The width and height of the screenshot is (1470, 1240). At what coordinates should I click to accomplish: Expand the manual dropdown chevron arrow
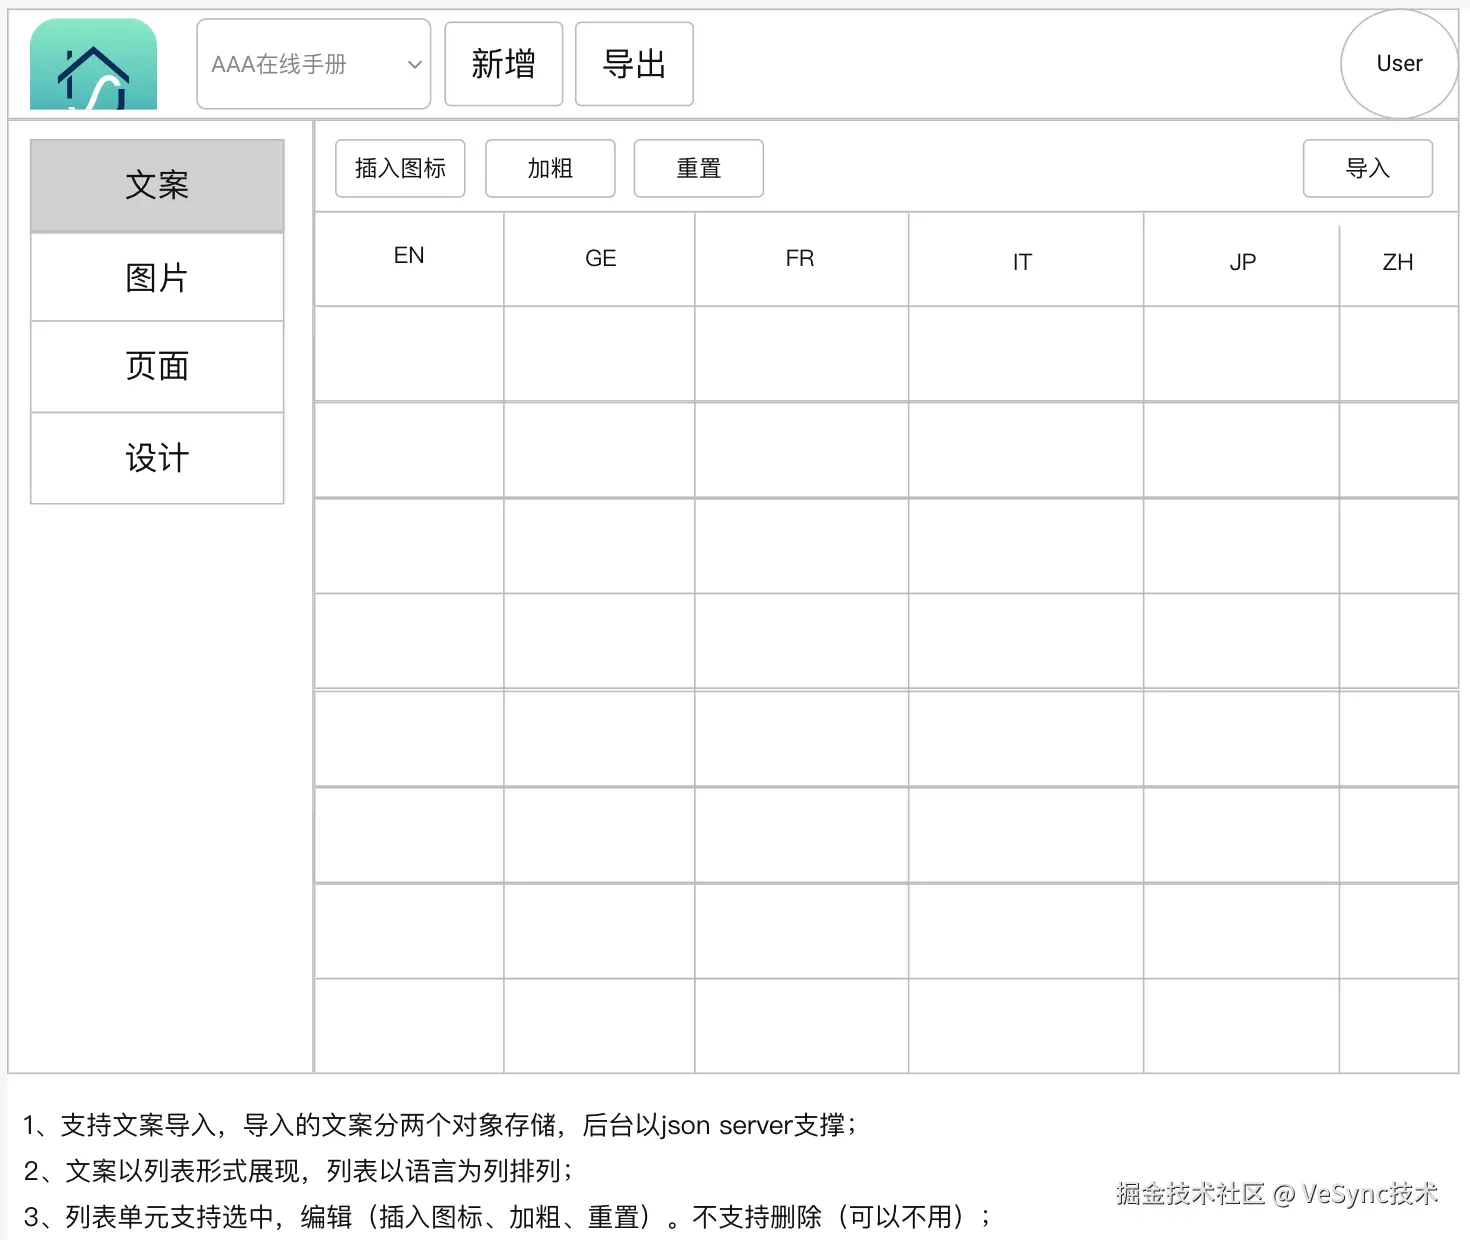coord(413,63)
